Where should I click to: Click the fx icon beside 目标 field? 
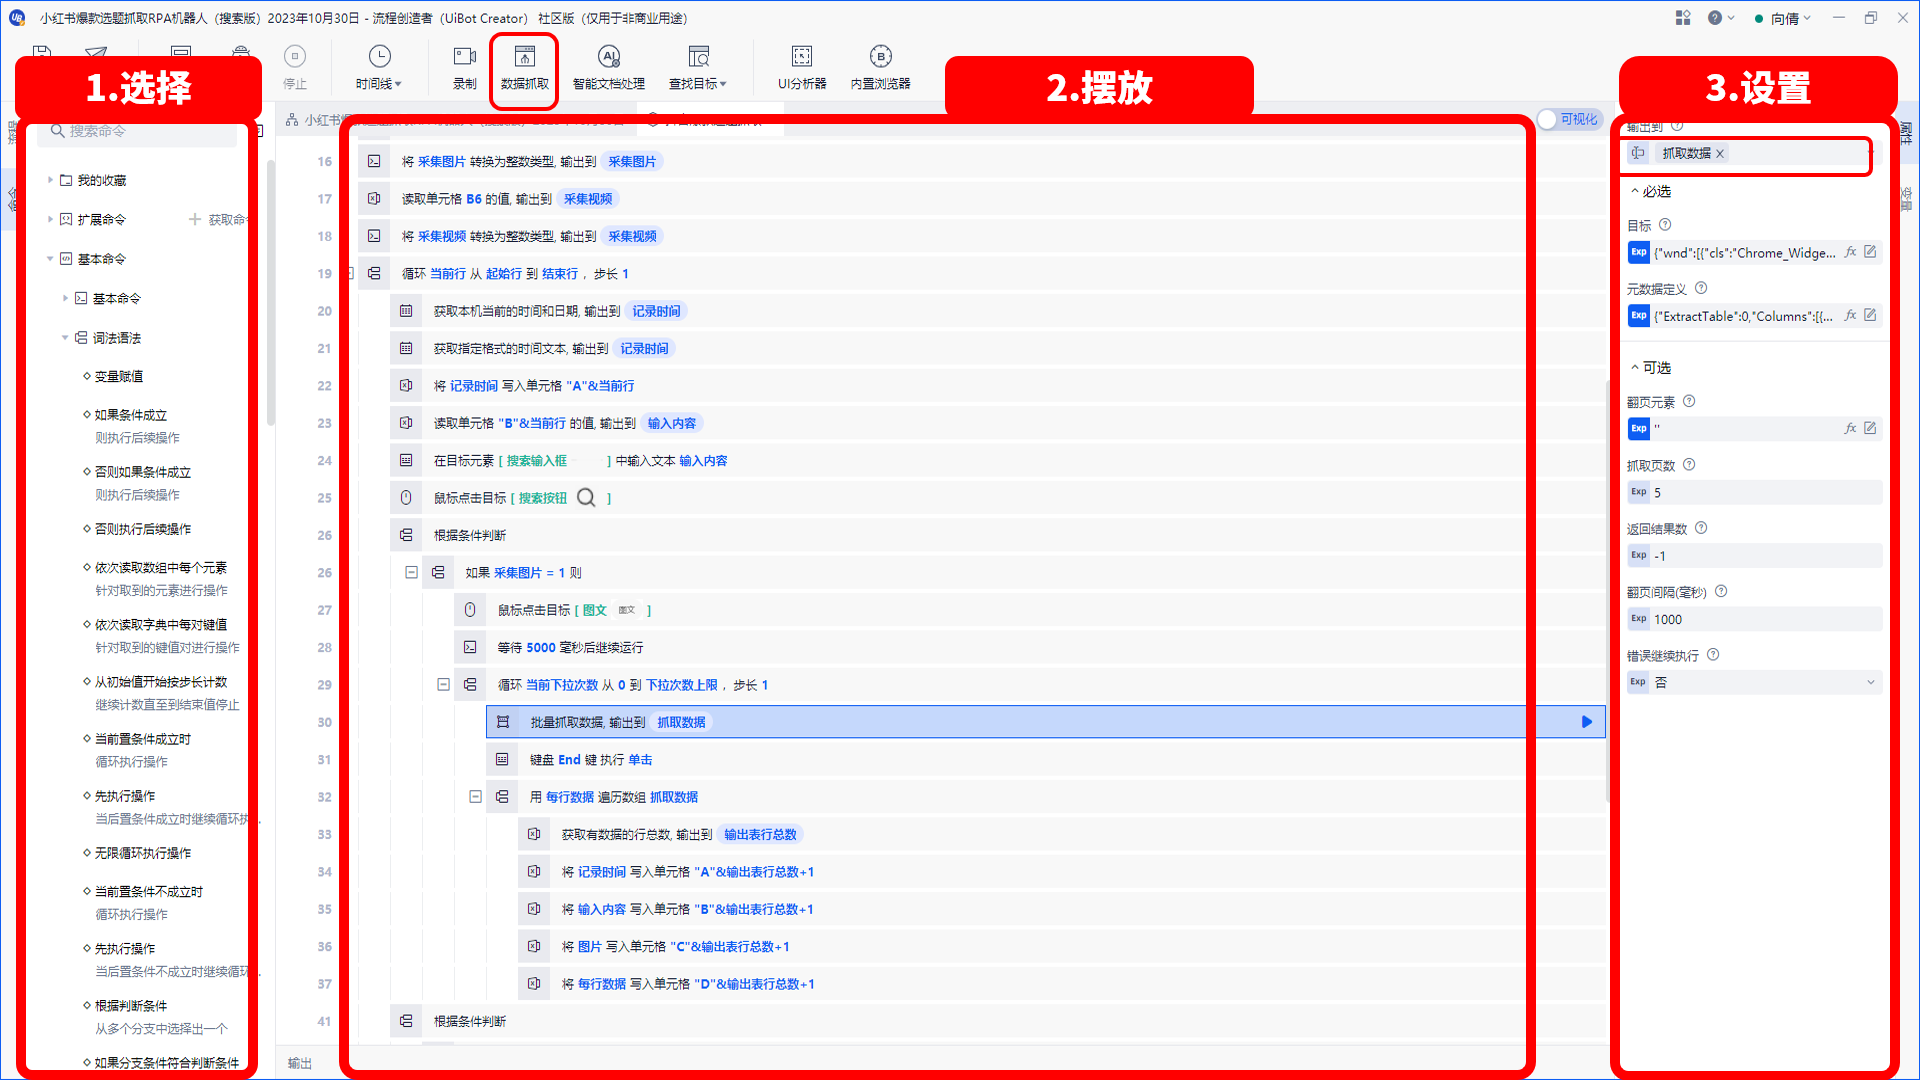[x=1850, y=252]
